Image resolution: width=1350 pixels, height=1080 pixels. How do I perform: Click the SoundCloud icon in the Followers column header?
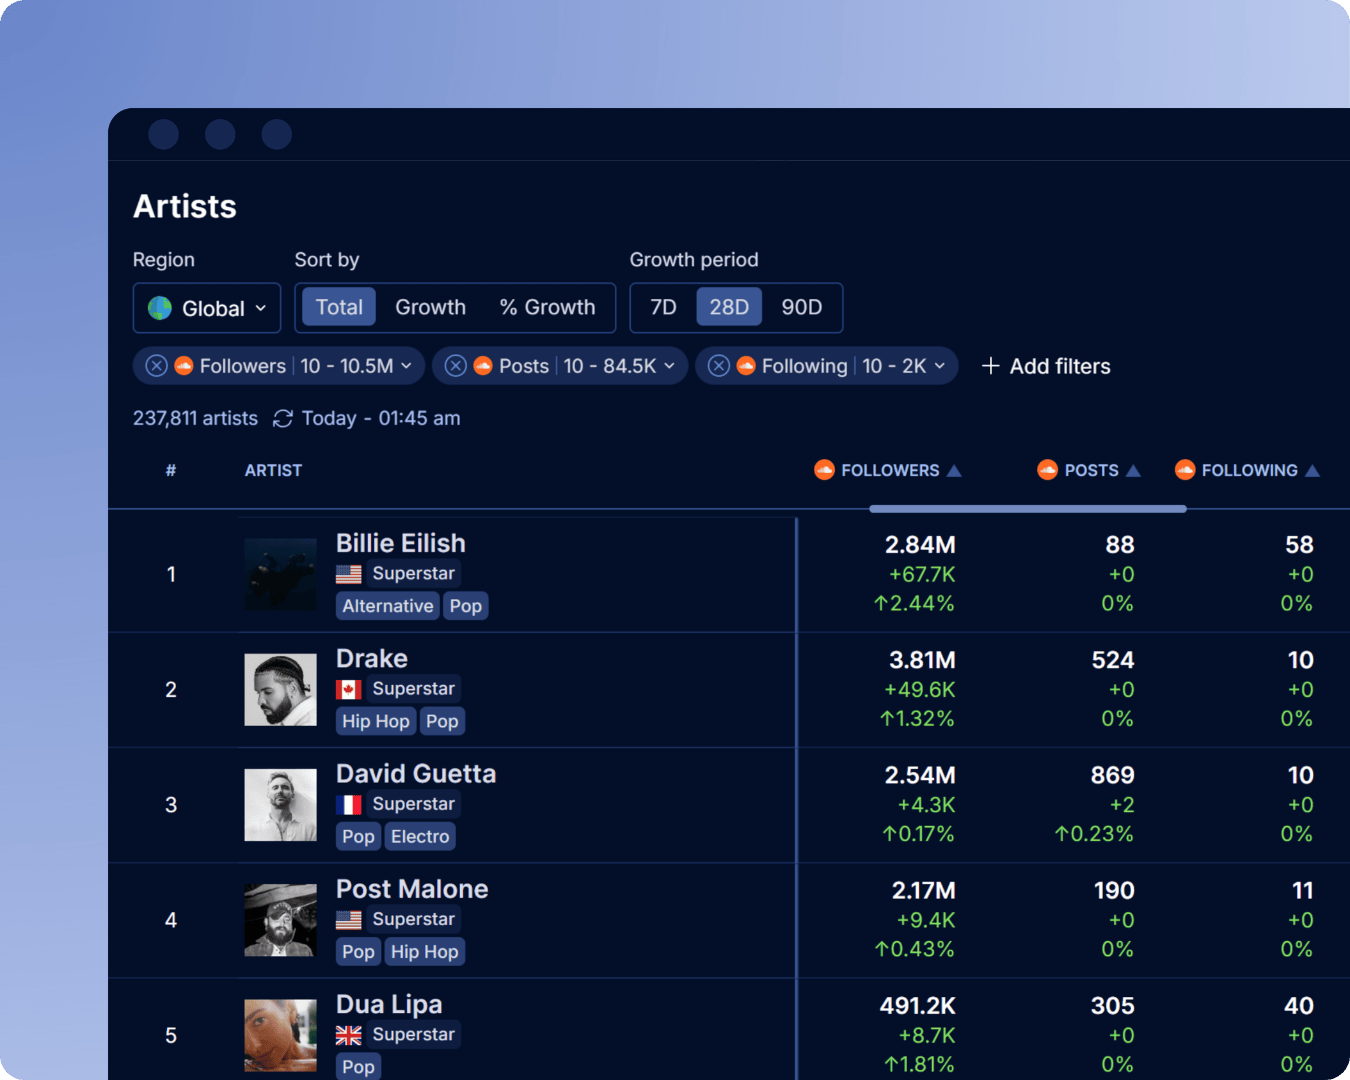tap(824, 470)
